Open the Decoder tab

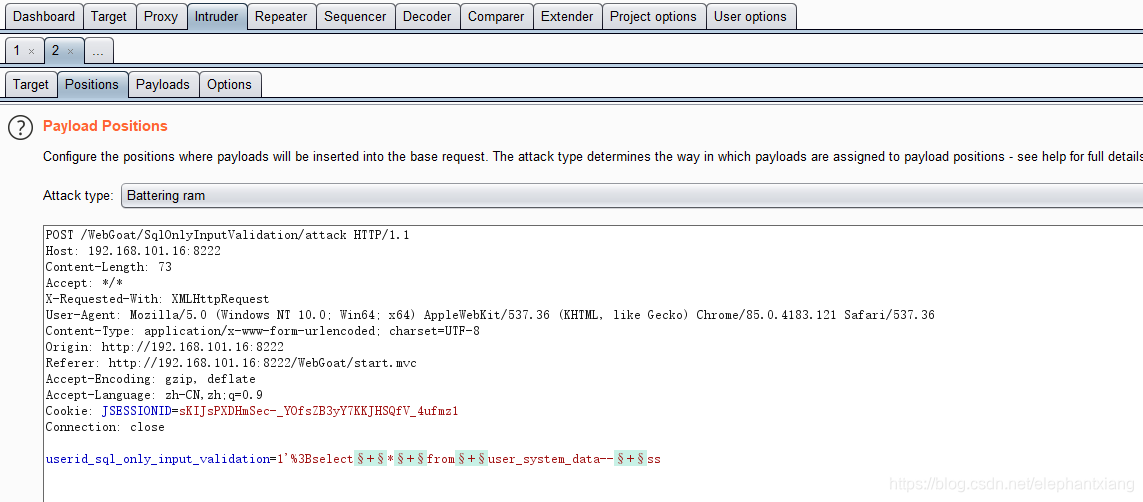coord(427,16)
